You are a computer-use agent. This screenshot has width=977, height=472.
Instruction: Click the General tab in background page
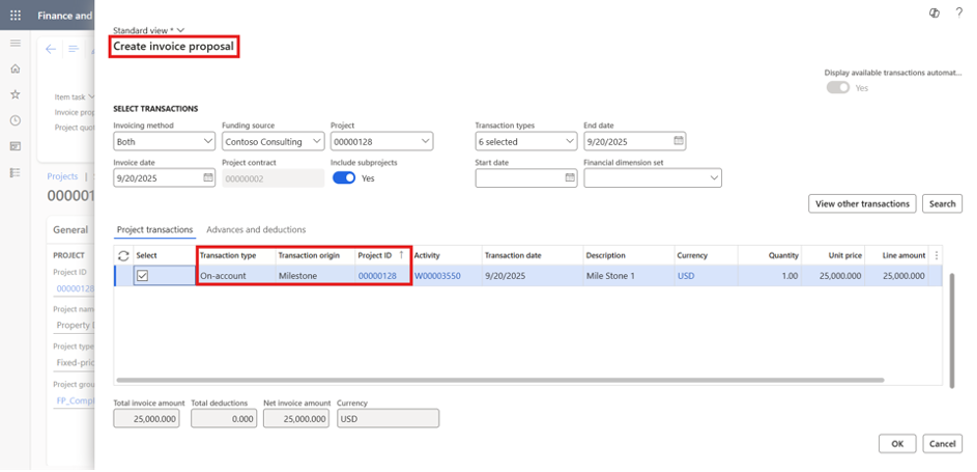coord(70,230)
